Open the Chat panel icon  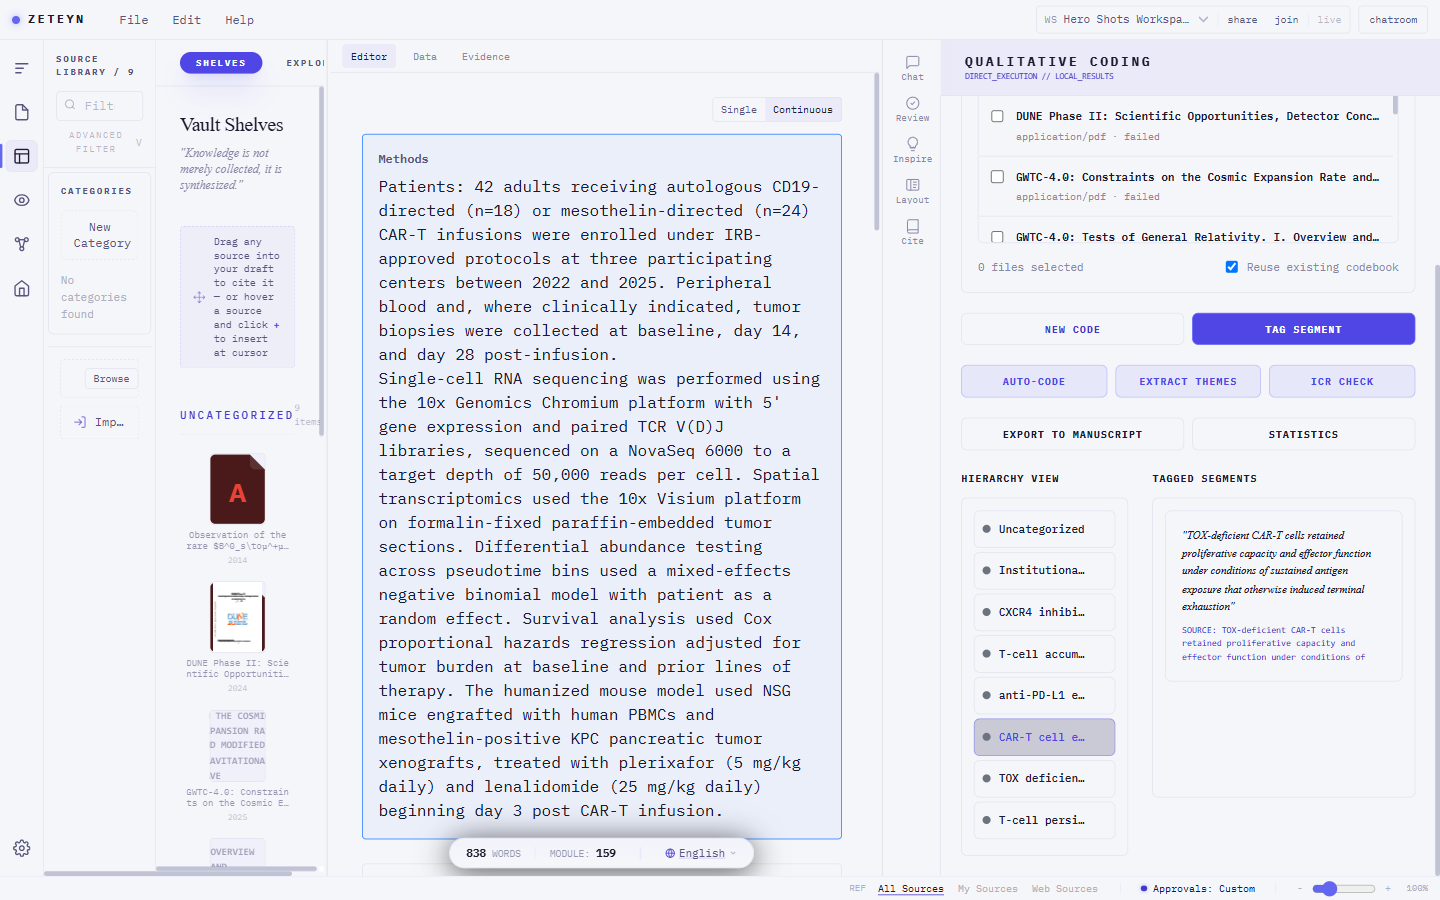click(912, 68)
